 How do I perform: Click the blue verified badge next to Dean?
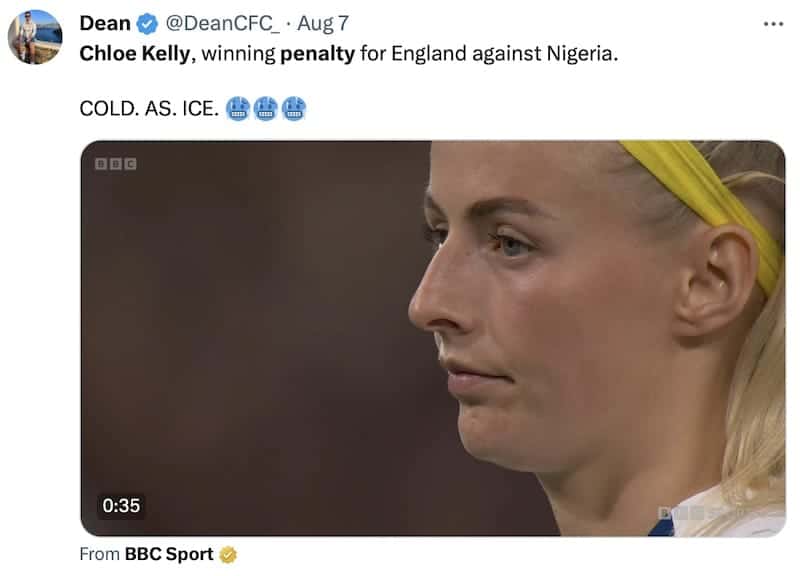[147, 24]
